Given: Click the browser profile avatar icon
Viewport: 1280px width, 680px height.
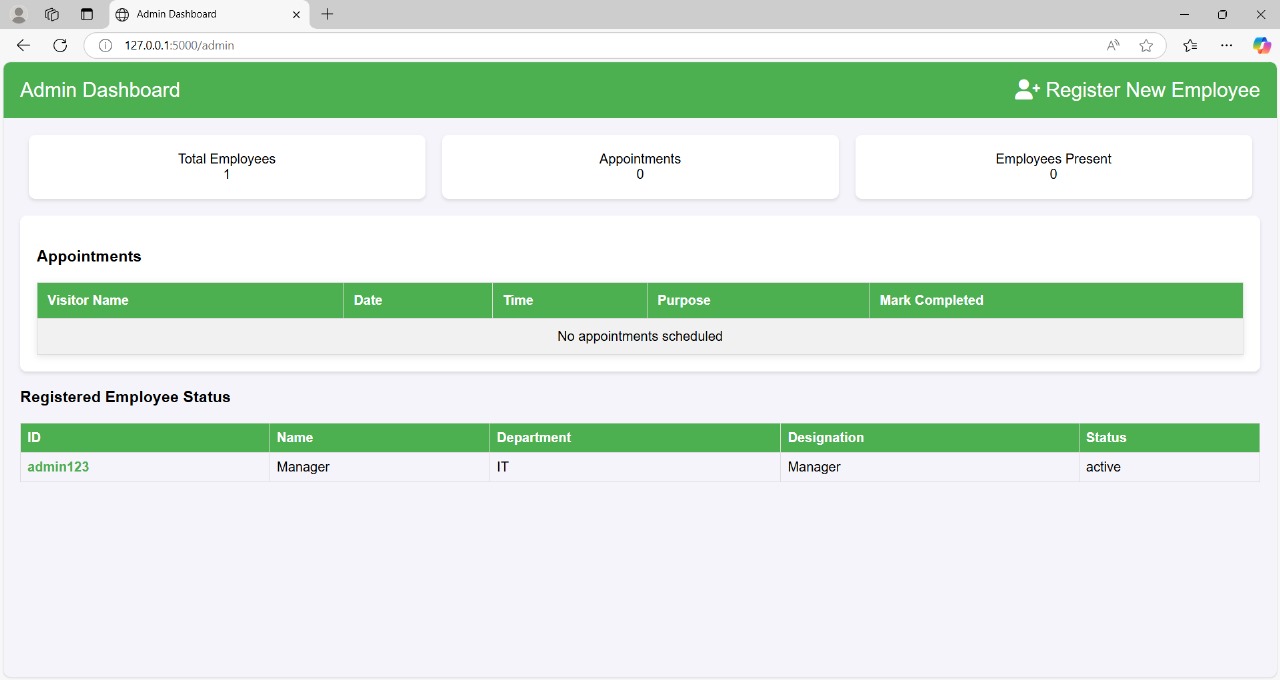Looking at the screenshot, I should [x=18, y=14].
